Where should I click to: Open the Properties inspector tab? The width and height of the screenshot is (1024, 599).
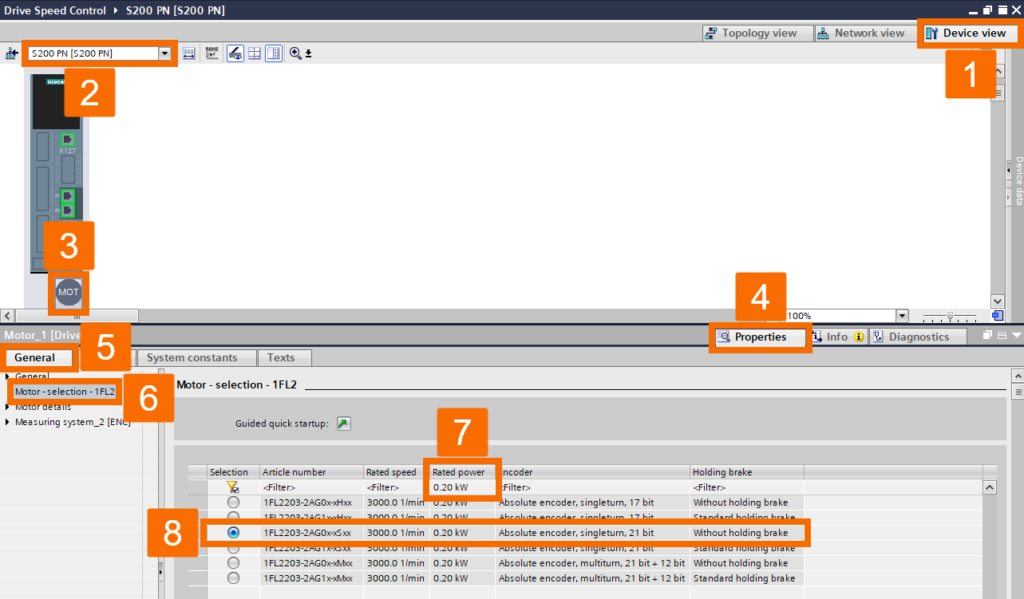(x=760, y=337)
